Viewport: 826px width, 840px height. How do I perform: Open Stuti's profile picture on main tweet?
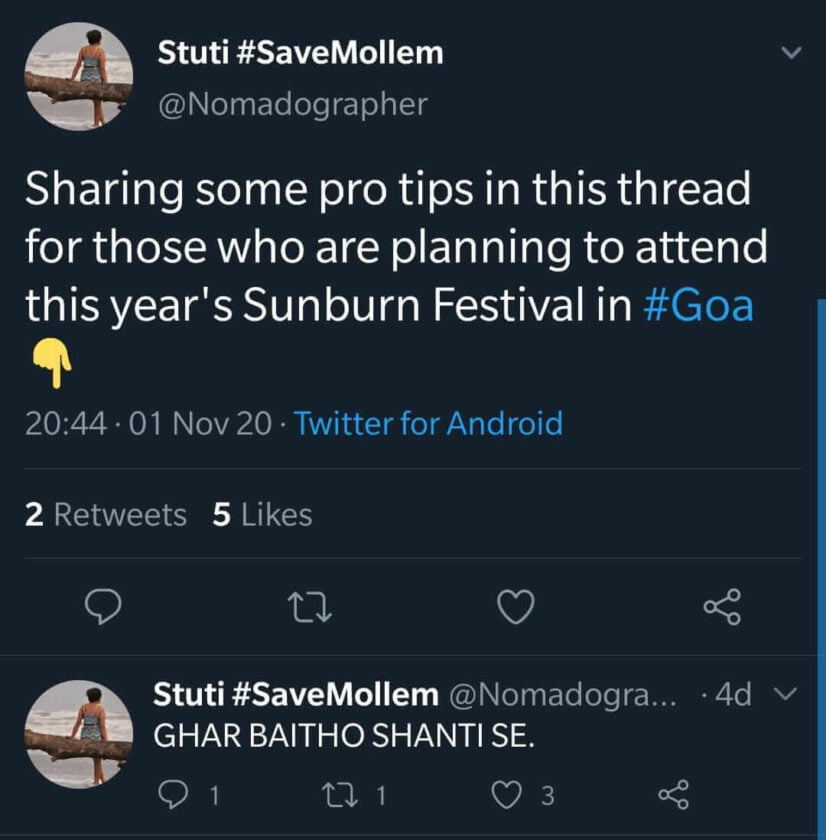78,78
